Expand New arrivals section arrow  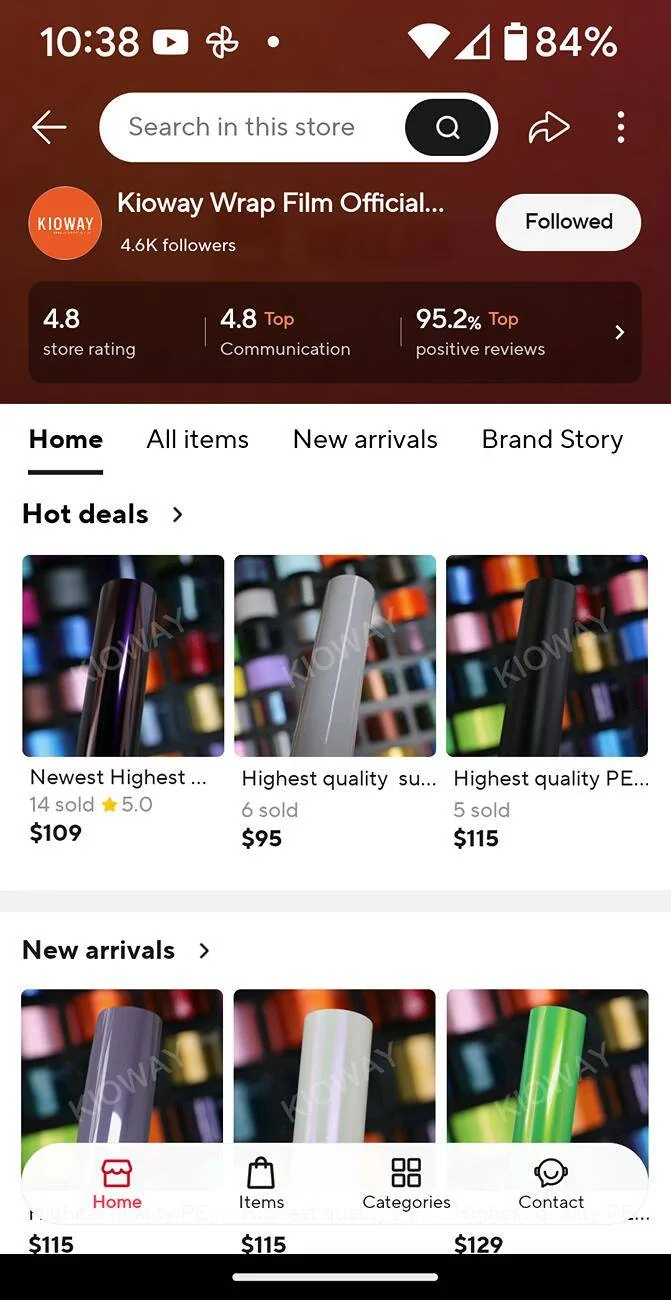tap(204, 950)
